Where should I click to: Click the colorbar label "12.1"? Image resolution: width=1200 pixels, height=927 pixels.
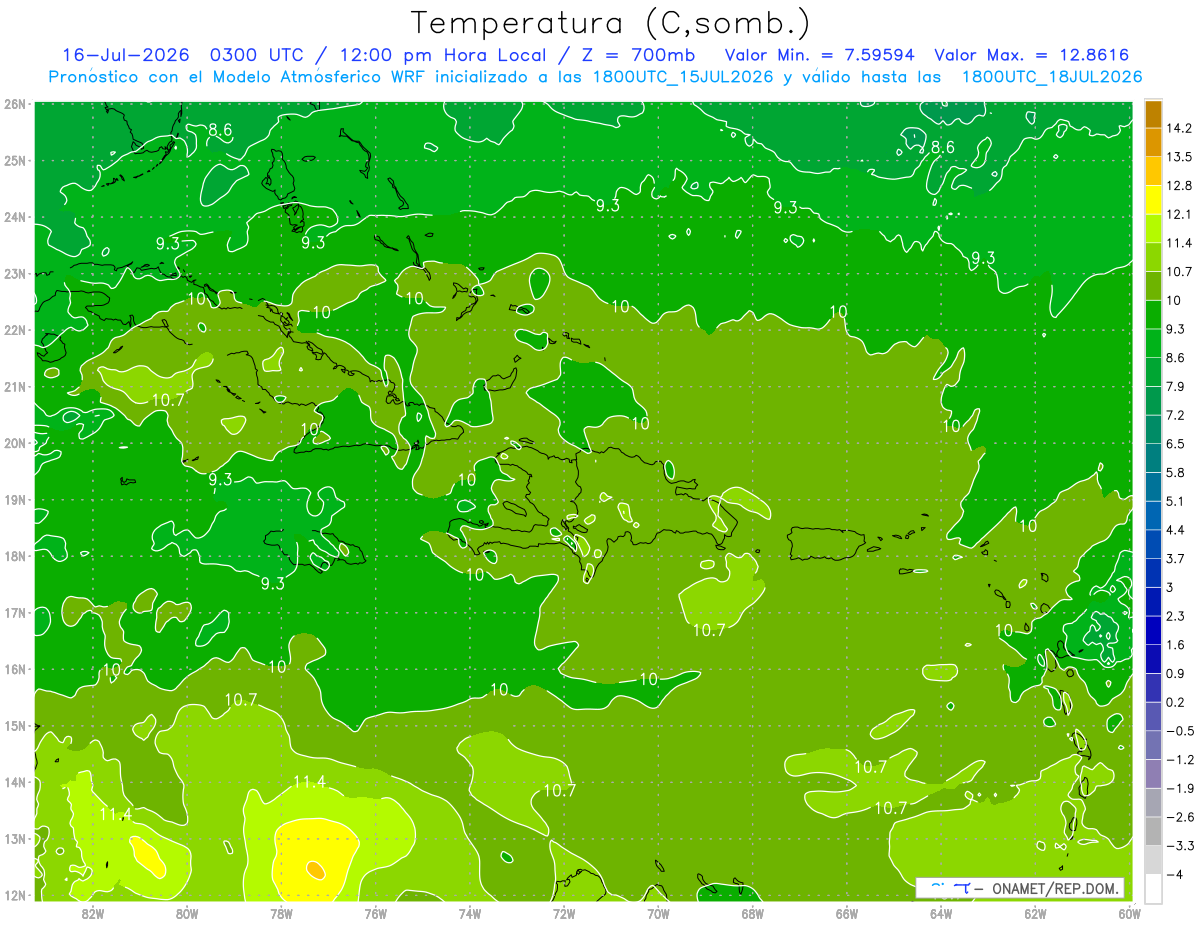point(1180,214)
